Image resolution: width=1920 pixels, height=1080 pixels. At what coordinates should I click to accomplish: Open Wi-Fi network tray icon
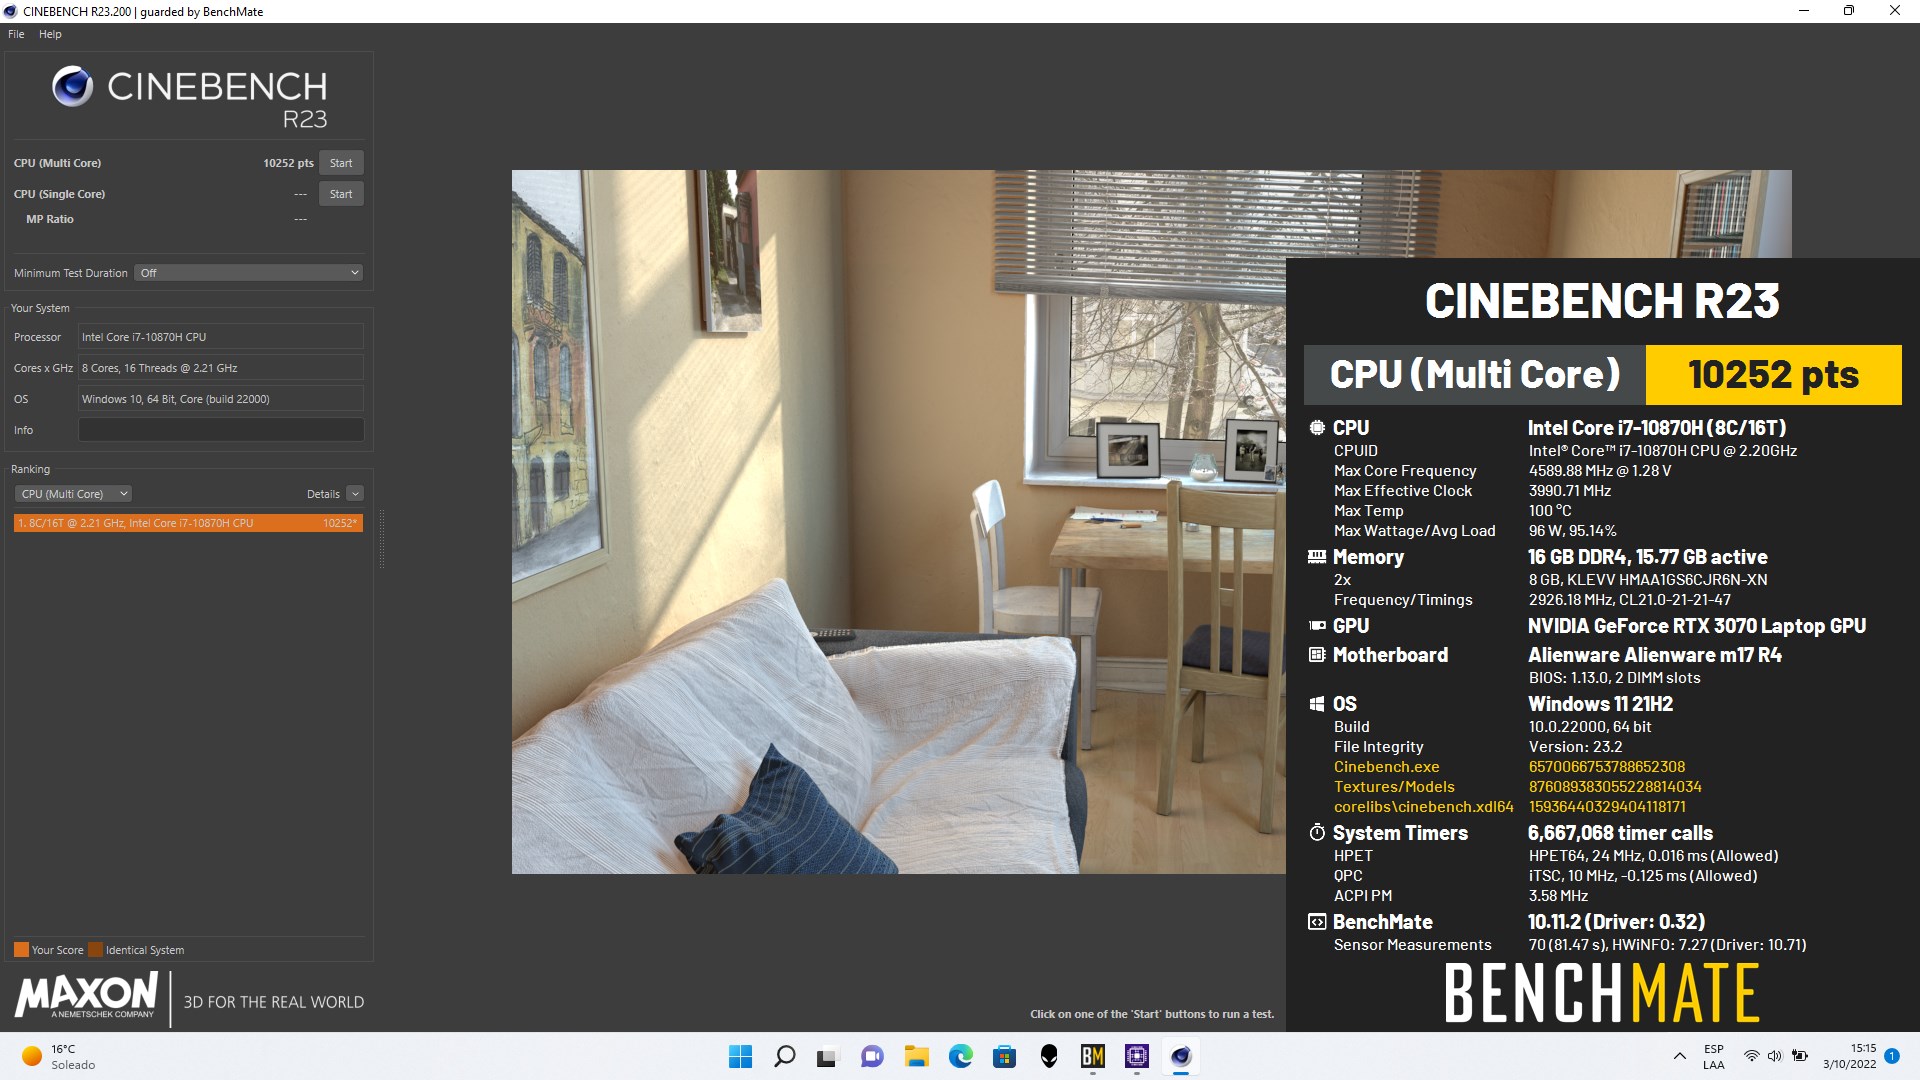click(x=1751, y=1056)
